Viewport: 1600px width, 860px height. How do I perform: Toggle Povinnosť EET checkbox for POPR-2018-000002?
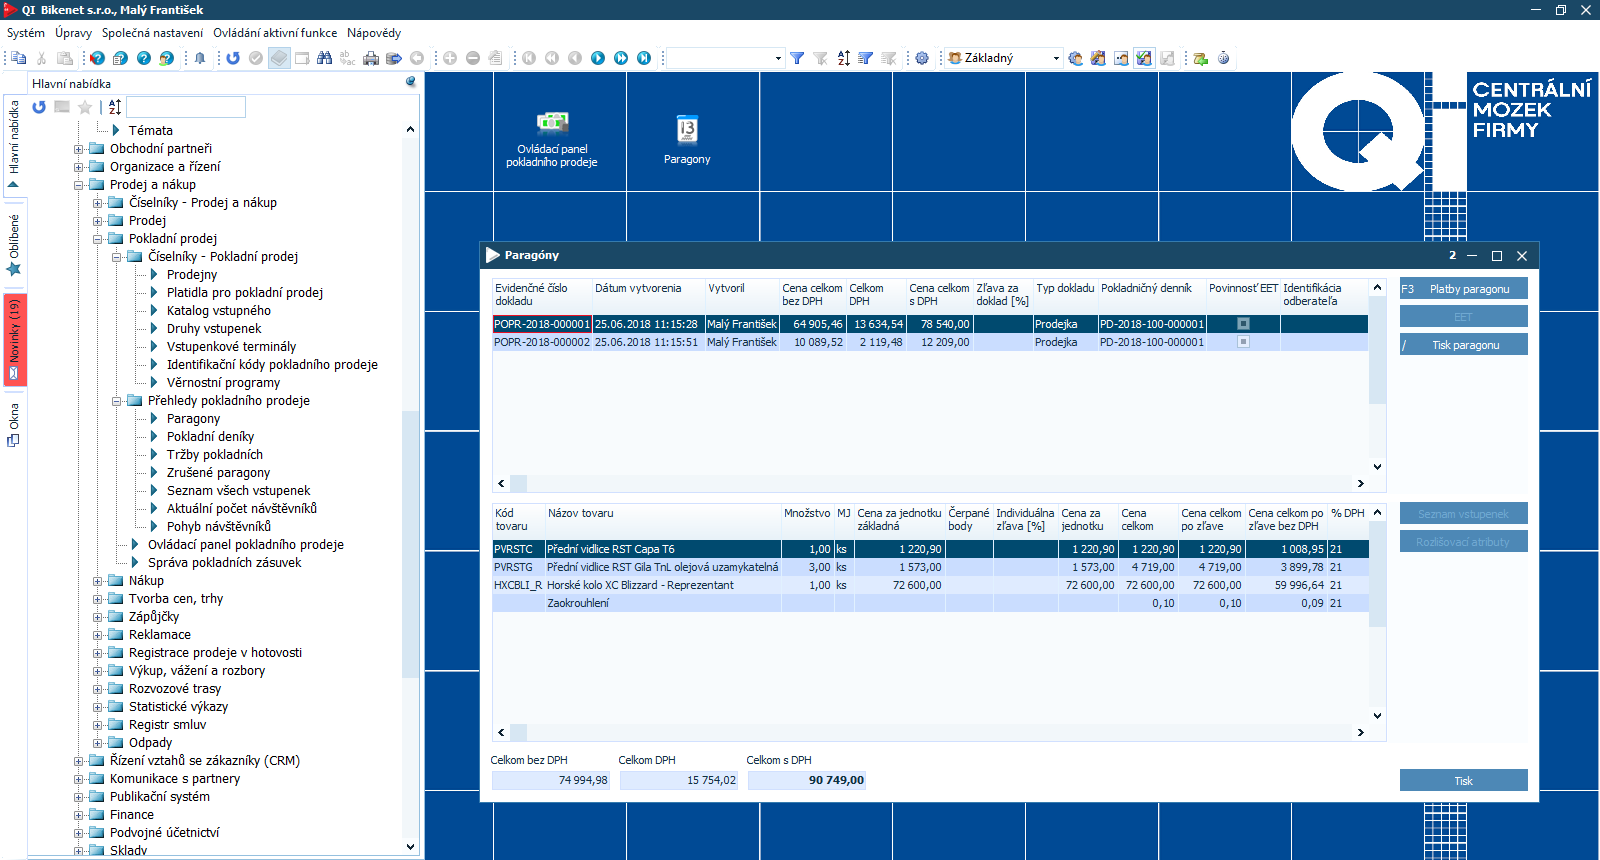[x=1243, y=342]
